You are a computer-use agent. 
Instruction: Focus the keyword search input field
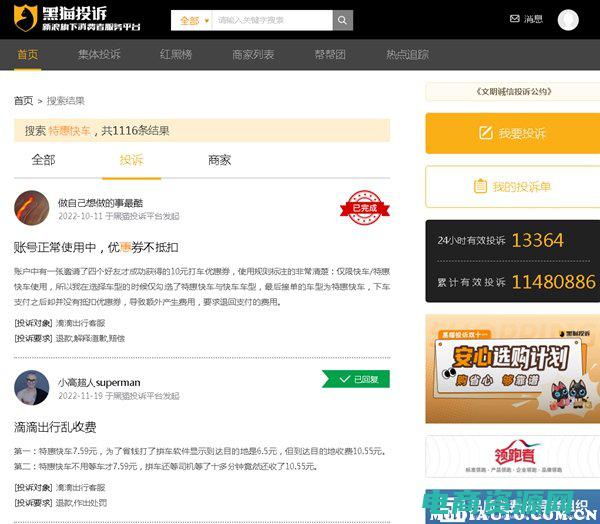coord(272,20)
